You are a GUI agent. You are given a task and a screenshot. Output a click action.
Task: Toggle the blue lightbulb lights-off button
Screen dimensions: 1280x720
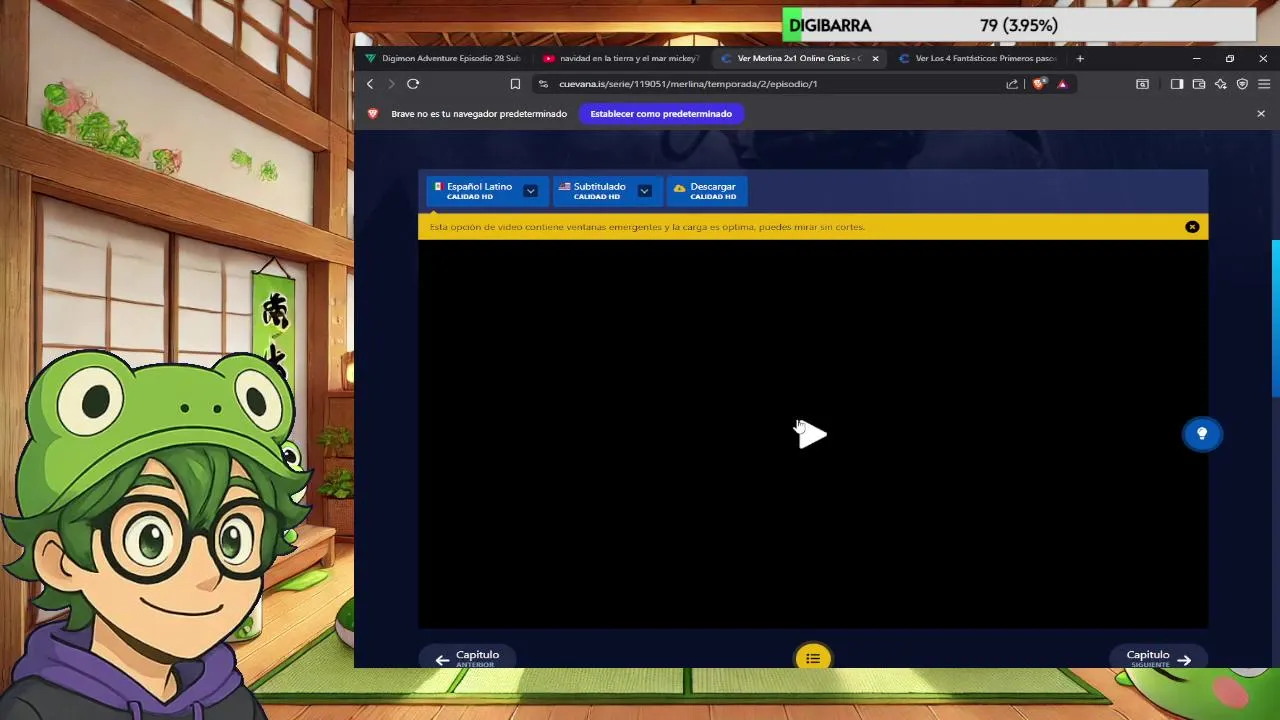coord(1202,434)
